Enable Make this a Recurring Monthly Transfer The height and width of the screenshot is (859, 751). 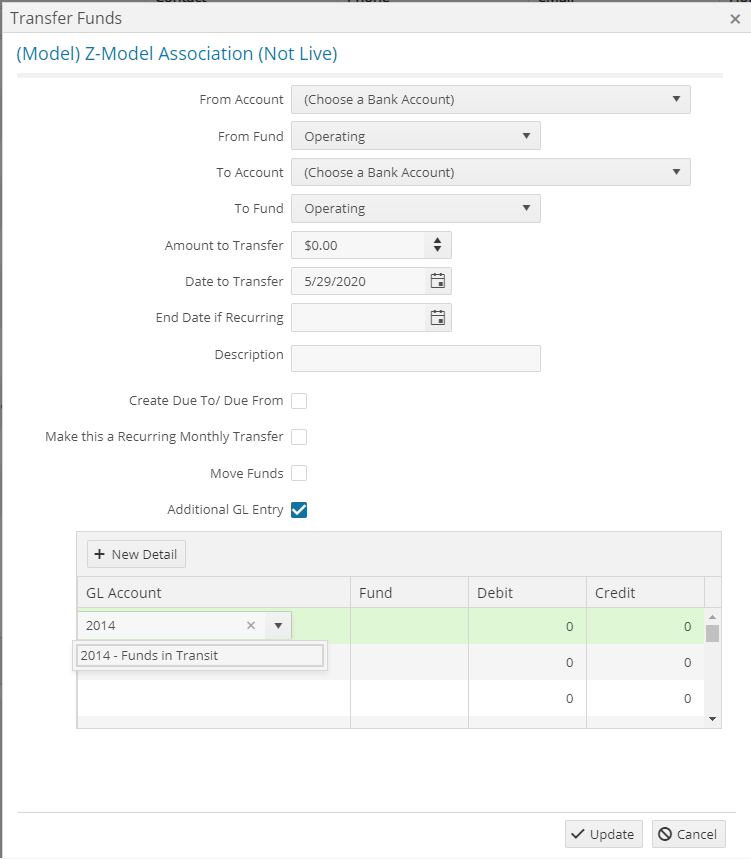(x=299, y=437)
